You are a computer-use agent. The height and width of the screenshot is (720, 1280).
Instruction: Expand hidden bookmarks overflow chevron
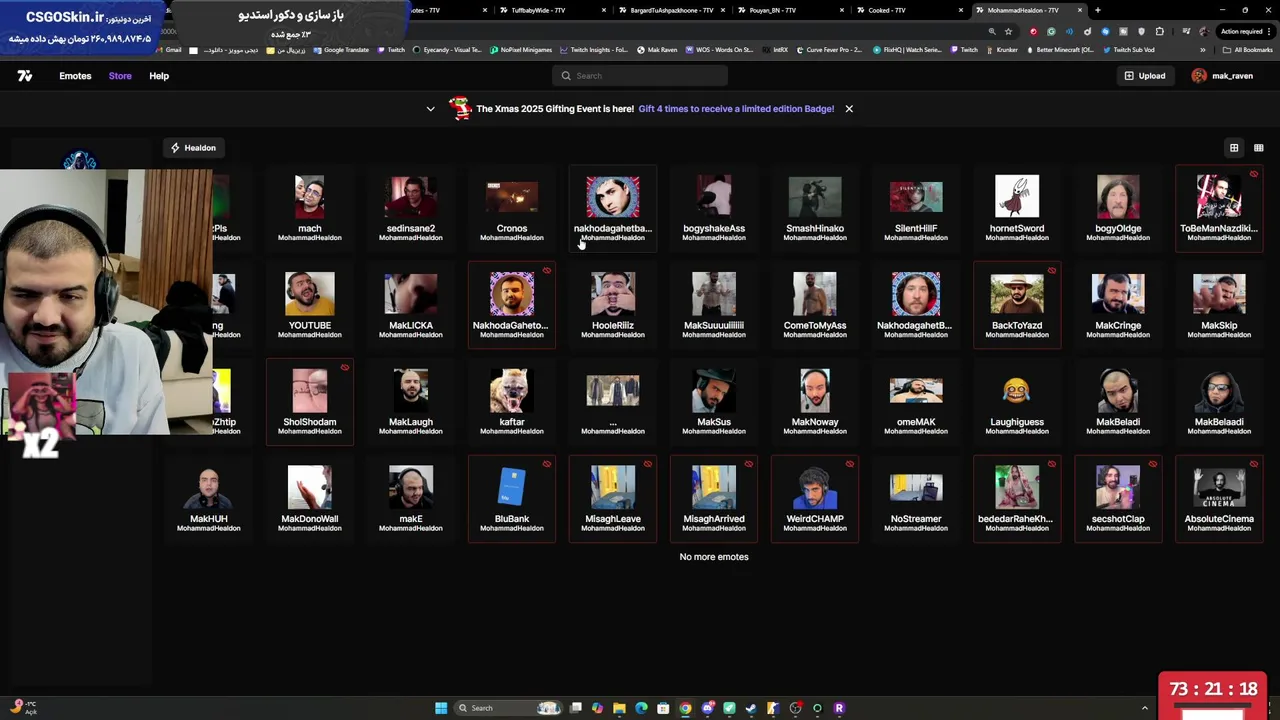coord(1203,50)
